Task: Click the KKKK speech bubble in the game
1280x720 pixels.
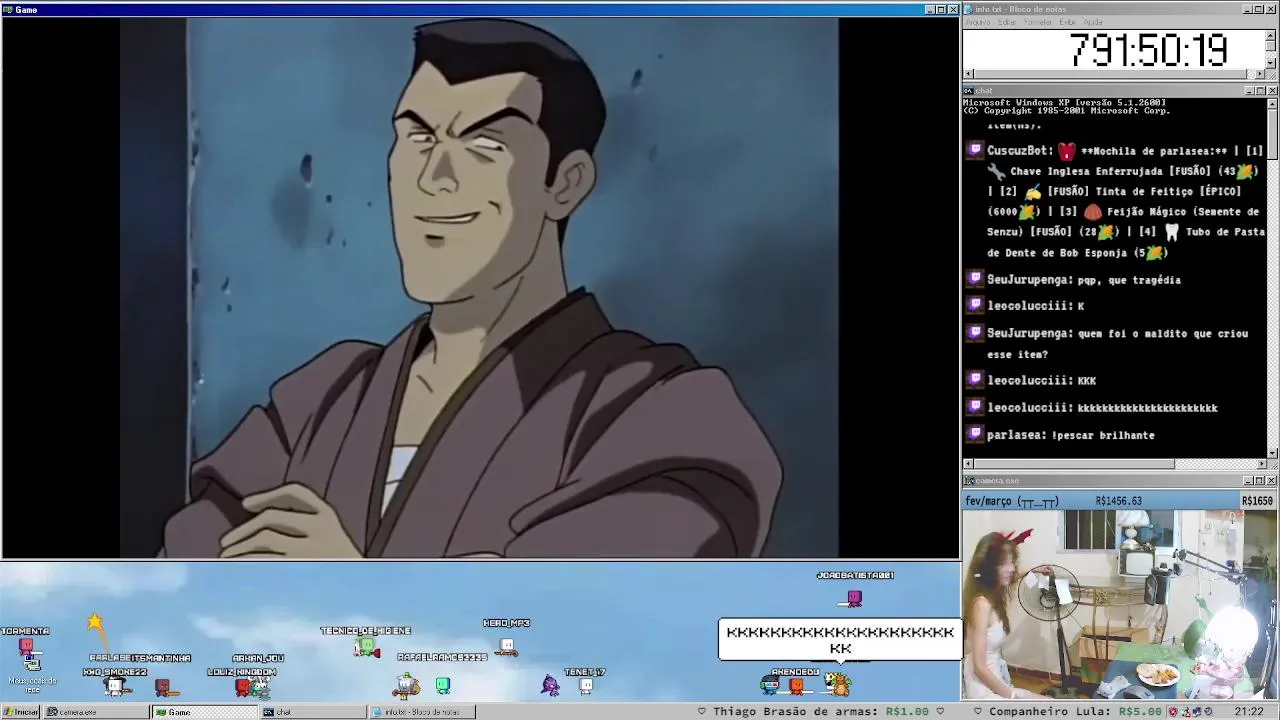Action: (x=840, y=640)
